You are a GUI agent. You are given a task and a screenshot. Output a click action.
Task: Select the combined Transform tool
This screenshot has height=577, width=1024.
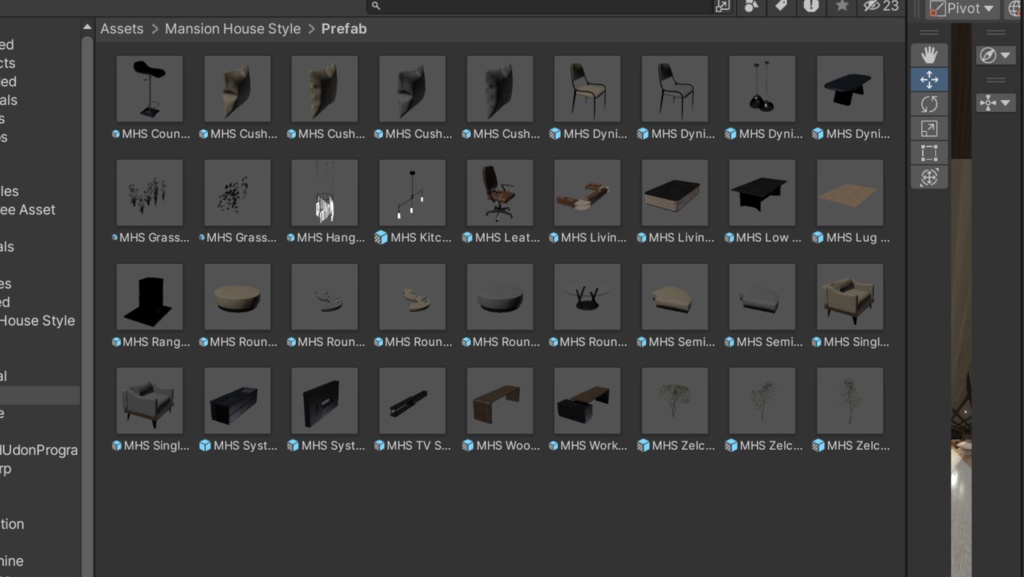pyautogui.click(x=929, y=176)
